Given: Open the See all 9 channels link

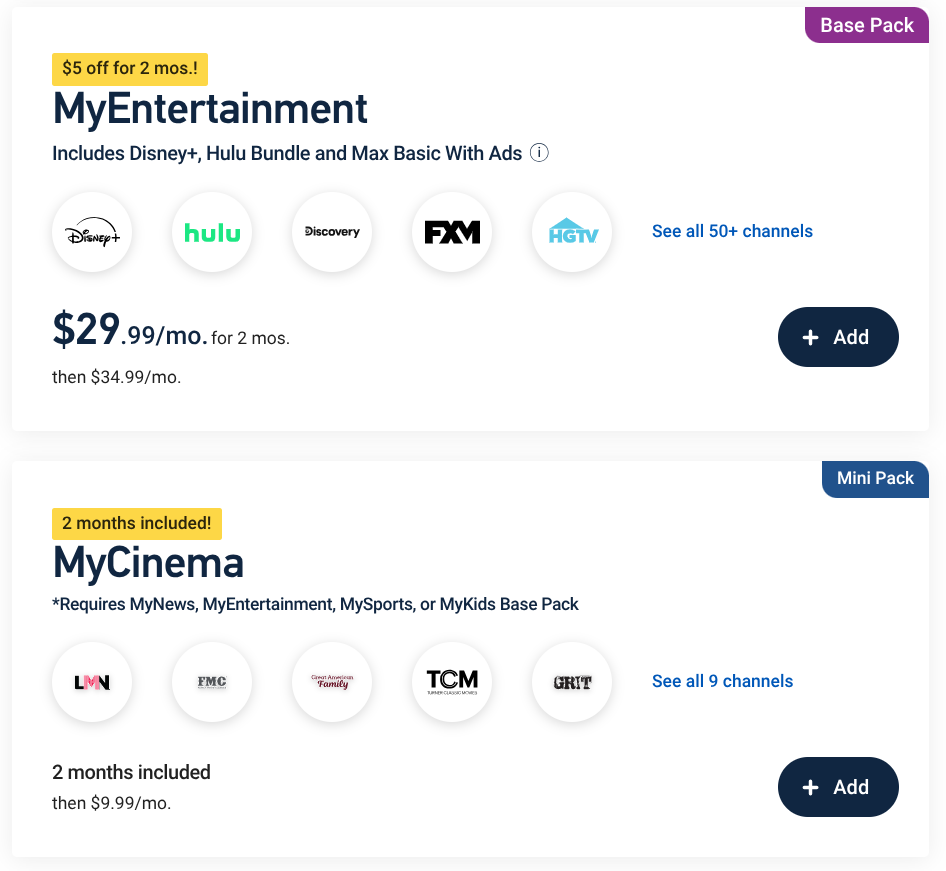Looking at the screenshot, I should coord(722,681).
